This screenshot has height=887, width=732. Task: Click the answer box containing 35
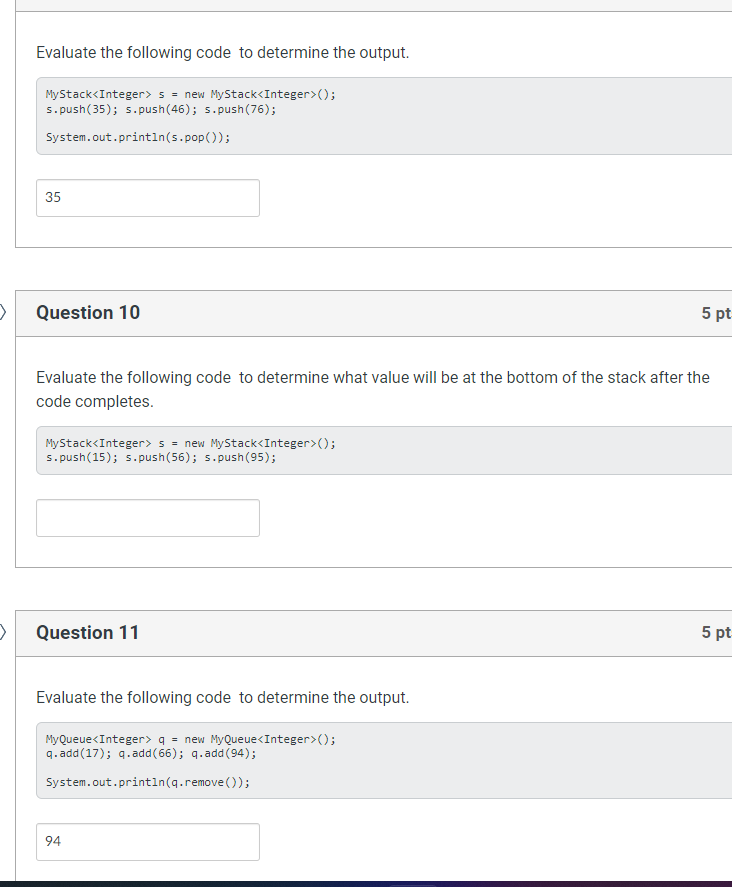[148, 198]
